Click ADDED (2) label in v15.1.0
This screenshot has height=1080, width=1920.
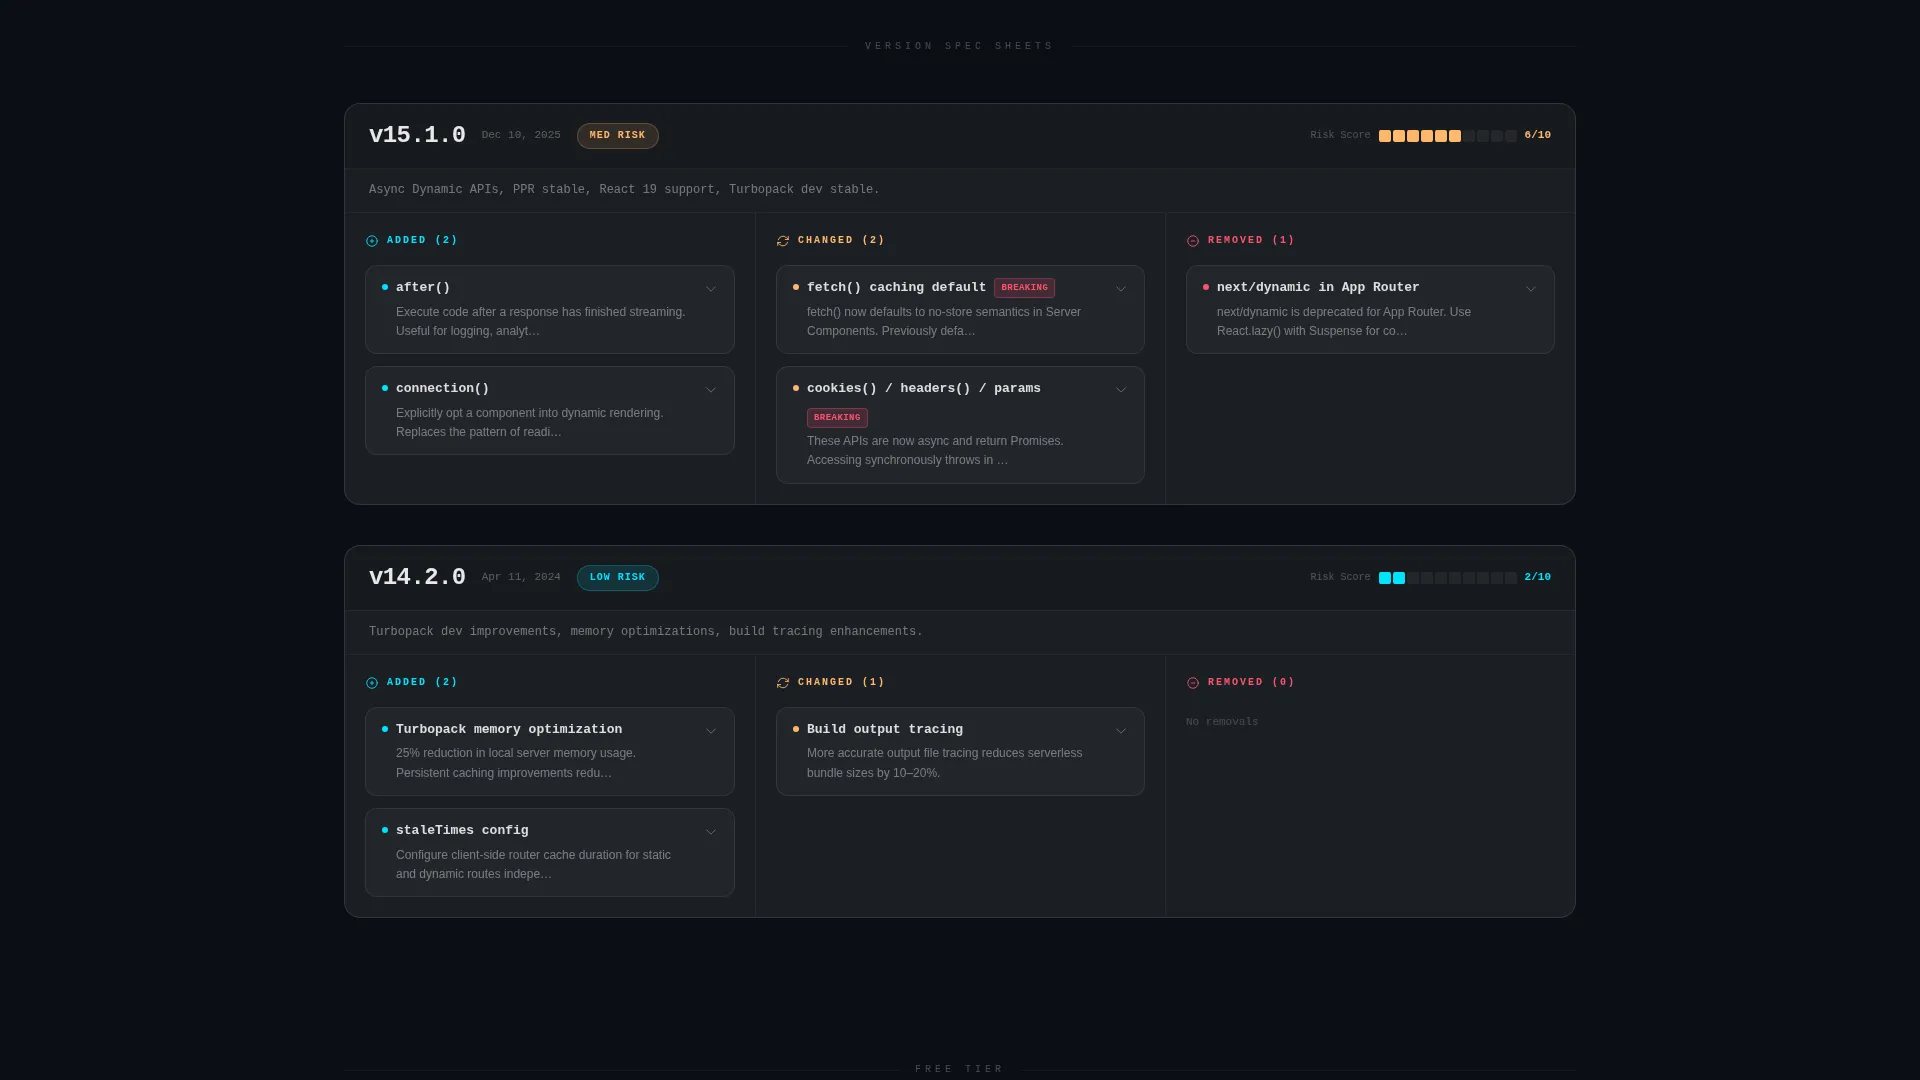[422, 240]
